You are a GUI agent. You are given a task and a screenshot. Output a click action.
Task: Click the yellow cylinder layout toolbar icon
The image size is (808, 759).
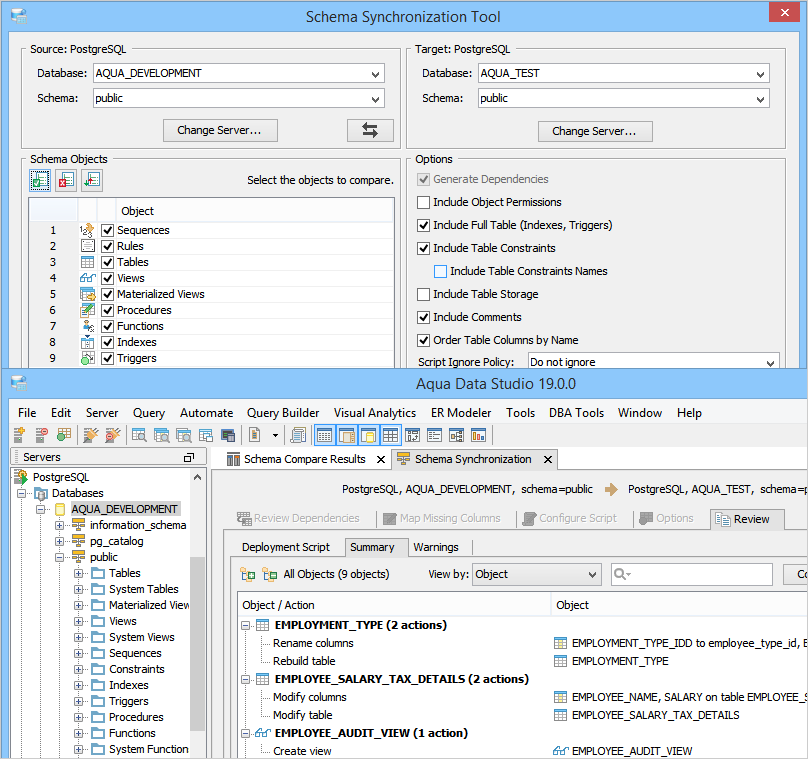[368, 435]
